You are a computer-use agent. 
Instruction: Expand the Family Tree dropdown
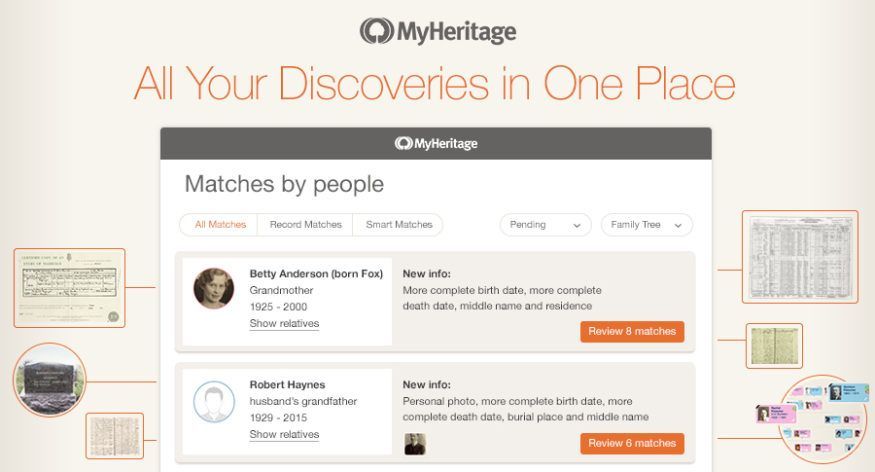click(x=647, y=225)
